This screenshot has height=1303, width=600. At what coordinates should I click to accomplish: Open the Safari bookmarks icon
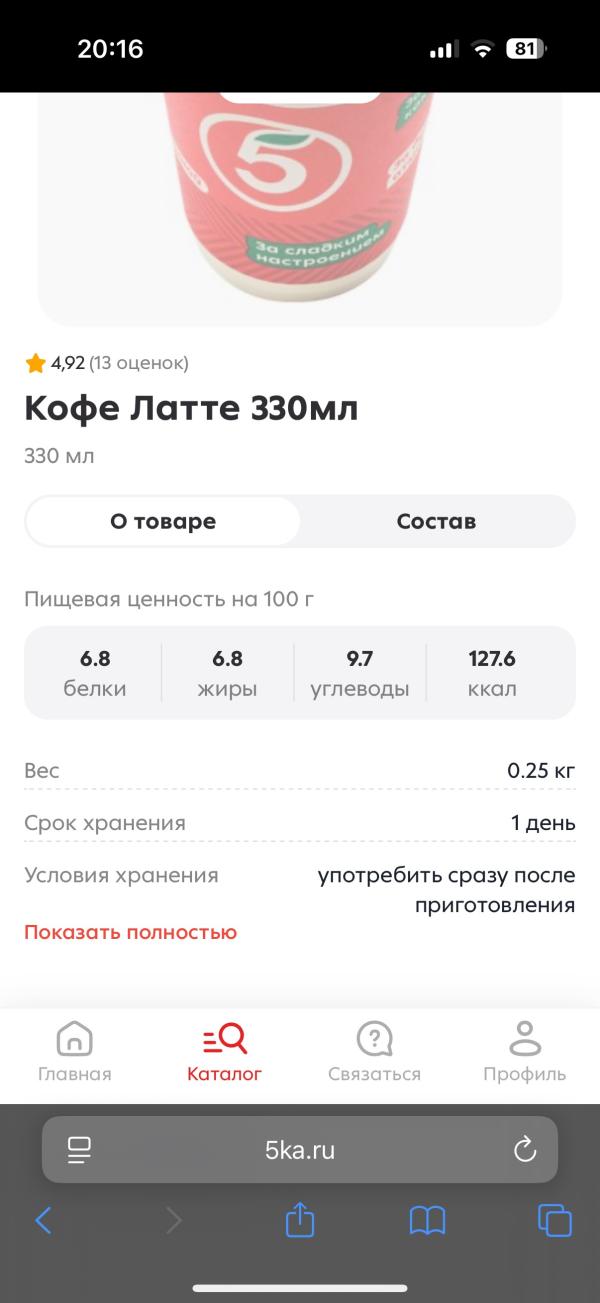(x=427, y=1220)
